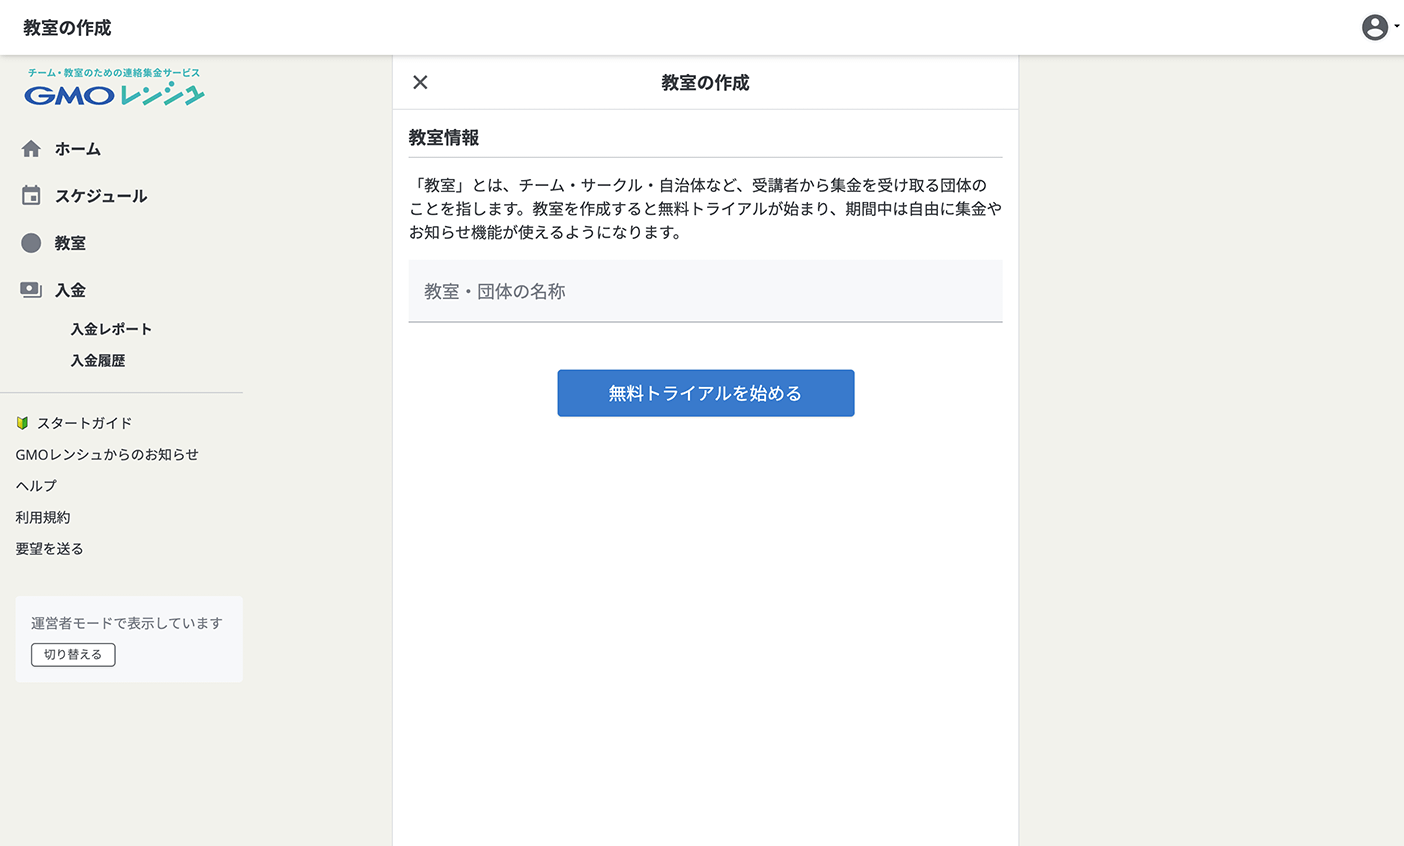Open the 入金レポート submenu item

(111, 329)
